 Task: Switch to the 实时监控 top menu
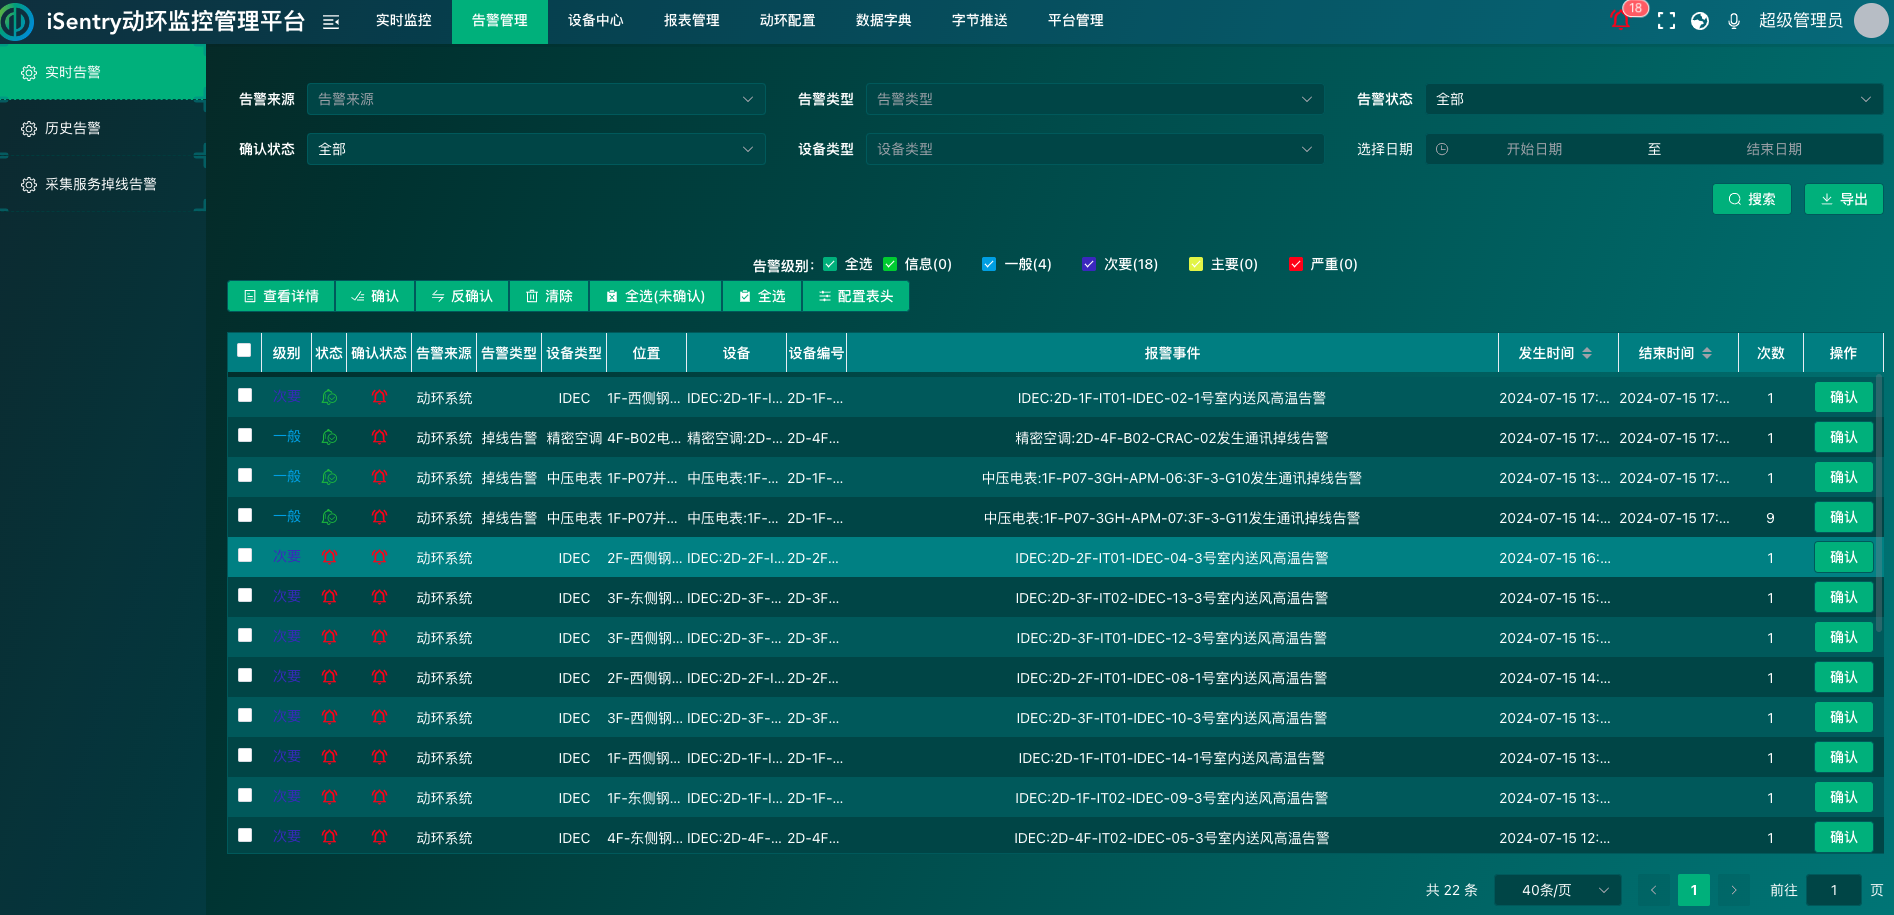pos(404,21)
